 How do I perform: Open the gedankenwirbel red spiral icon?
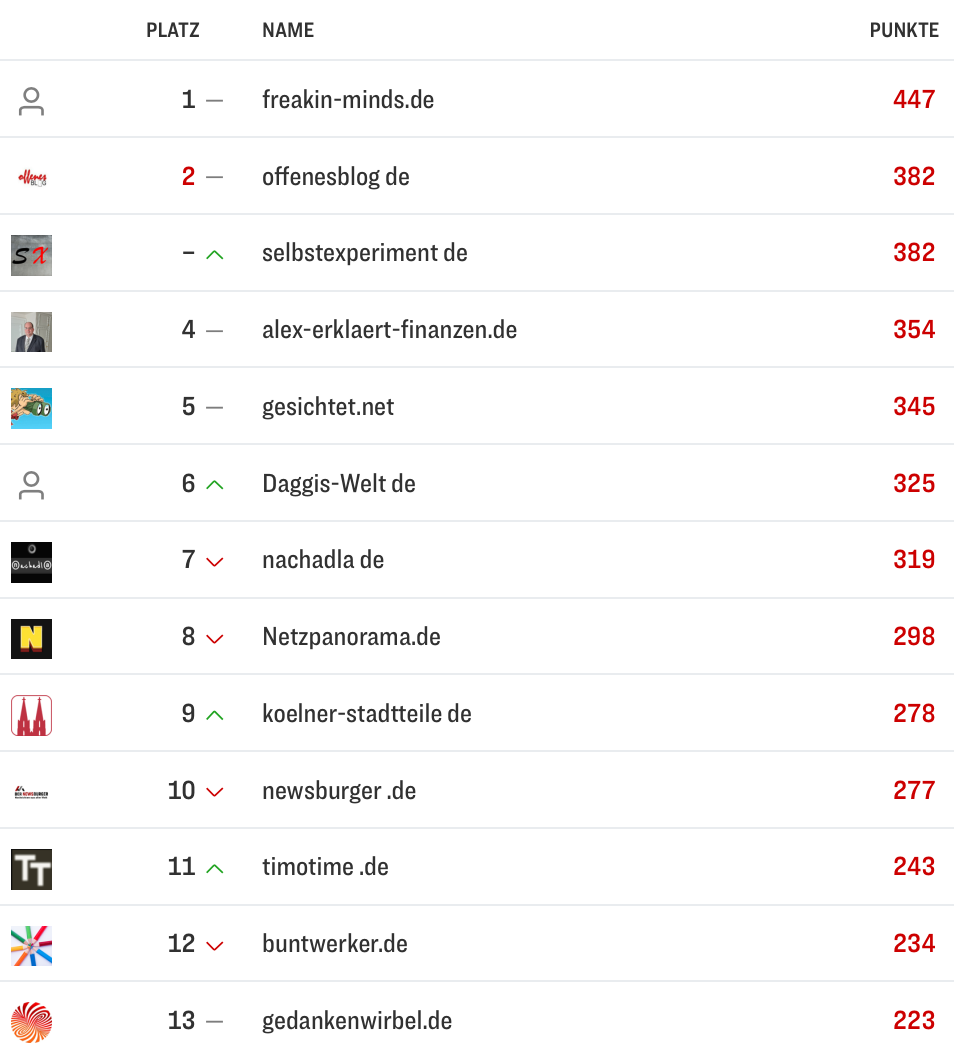click(x=31, y=1021)
